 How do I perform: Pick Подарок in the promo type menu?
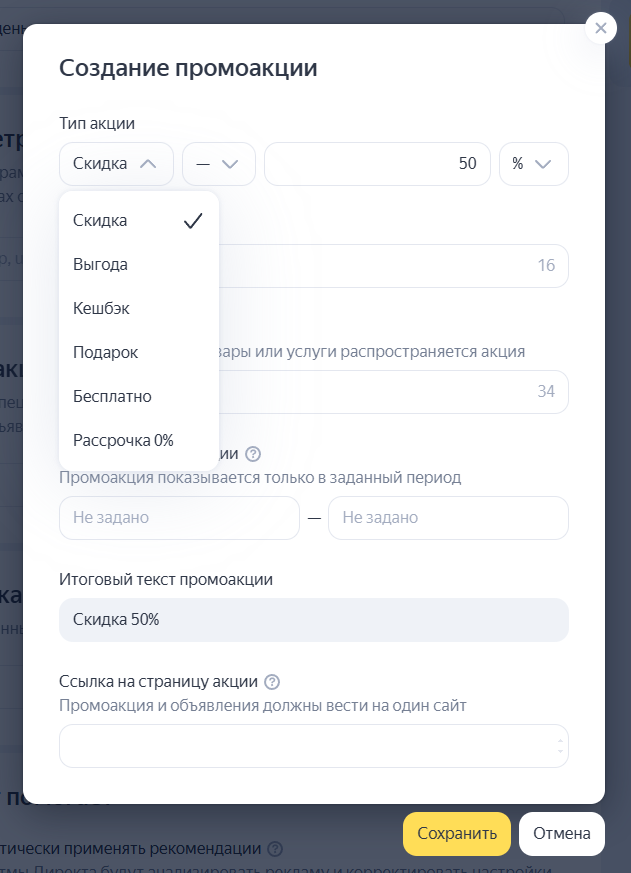(x=105, y=353)
